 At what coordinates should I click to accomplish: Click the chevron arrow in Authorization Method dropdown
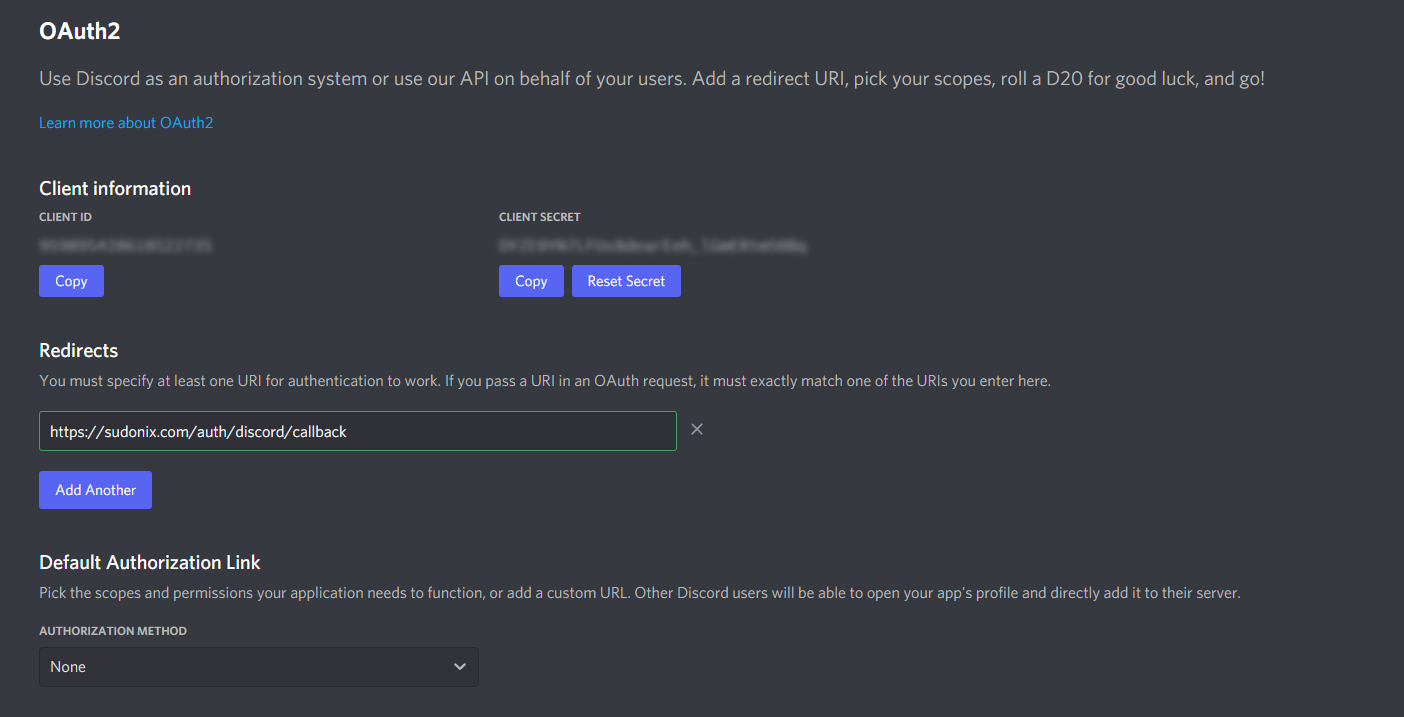[x=459, y=667]
